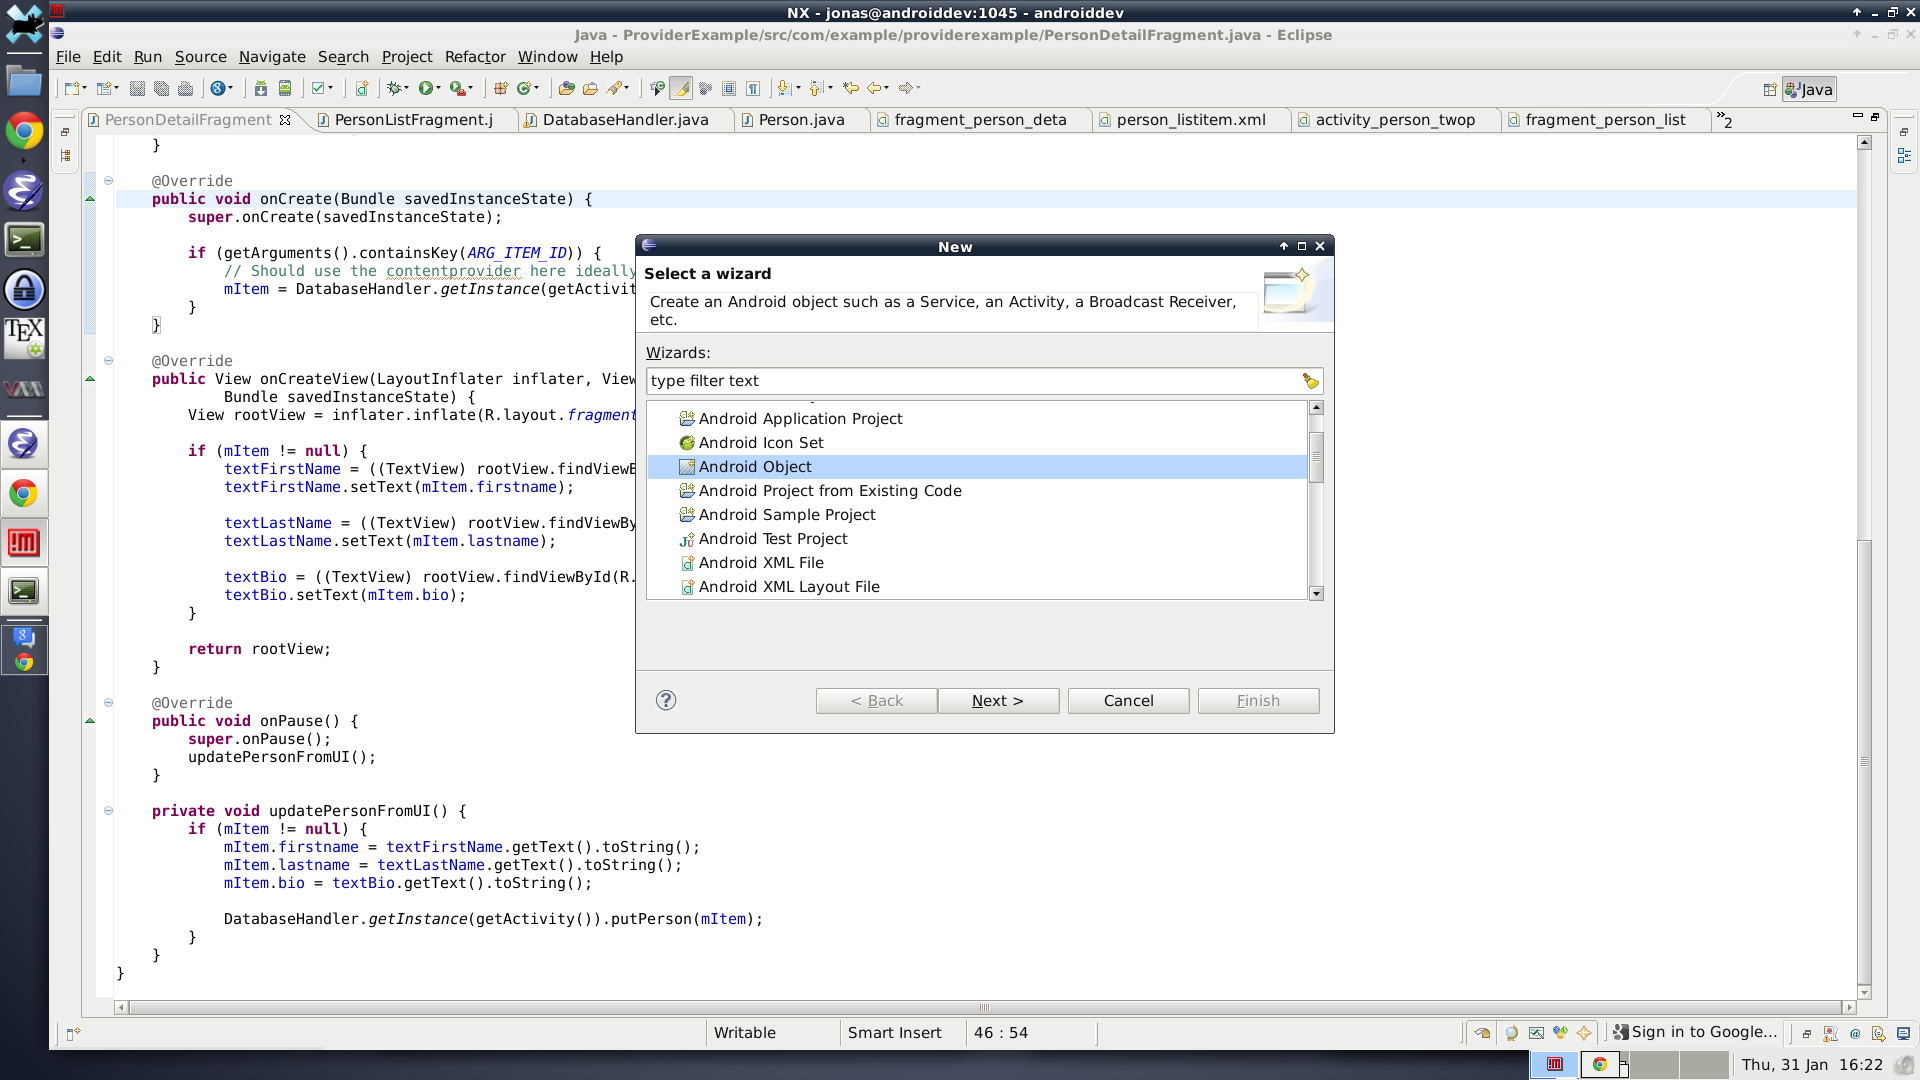
Task: Cancel the New wizard dialog
Action: (1128, 700)
